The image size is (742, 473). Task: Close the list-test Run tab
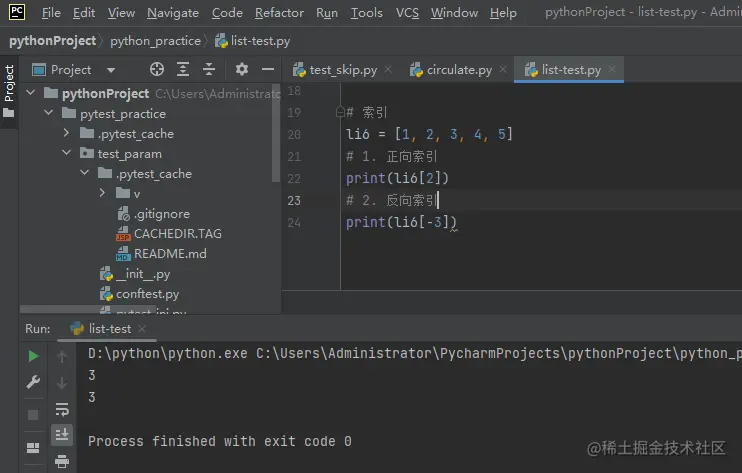click(141, 328)
